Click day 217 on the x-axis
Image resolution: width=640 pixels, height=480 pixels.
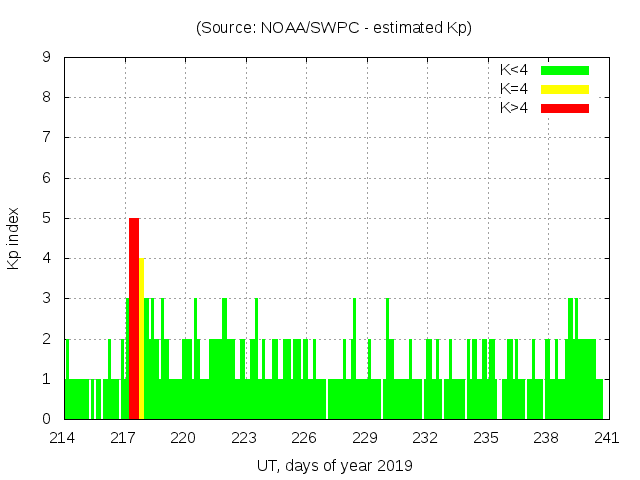pyautogui.click(x=124, y=438)
